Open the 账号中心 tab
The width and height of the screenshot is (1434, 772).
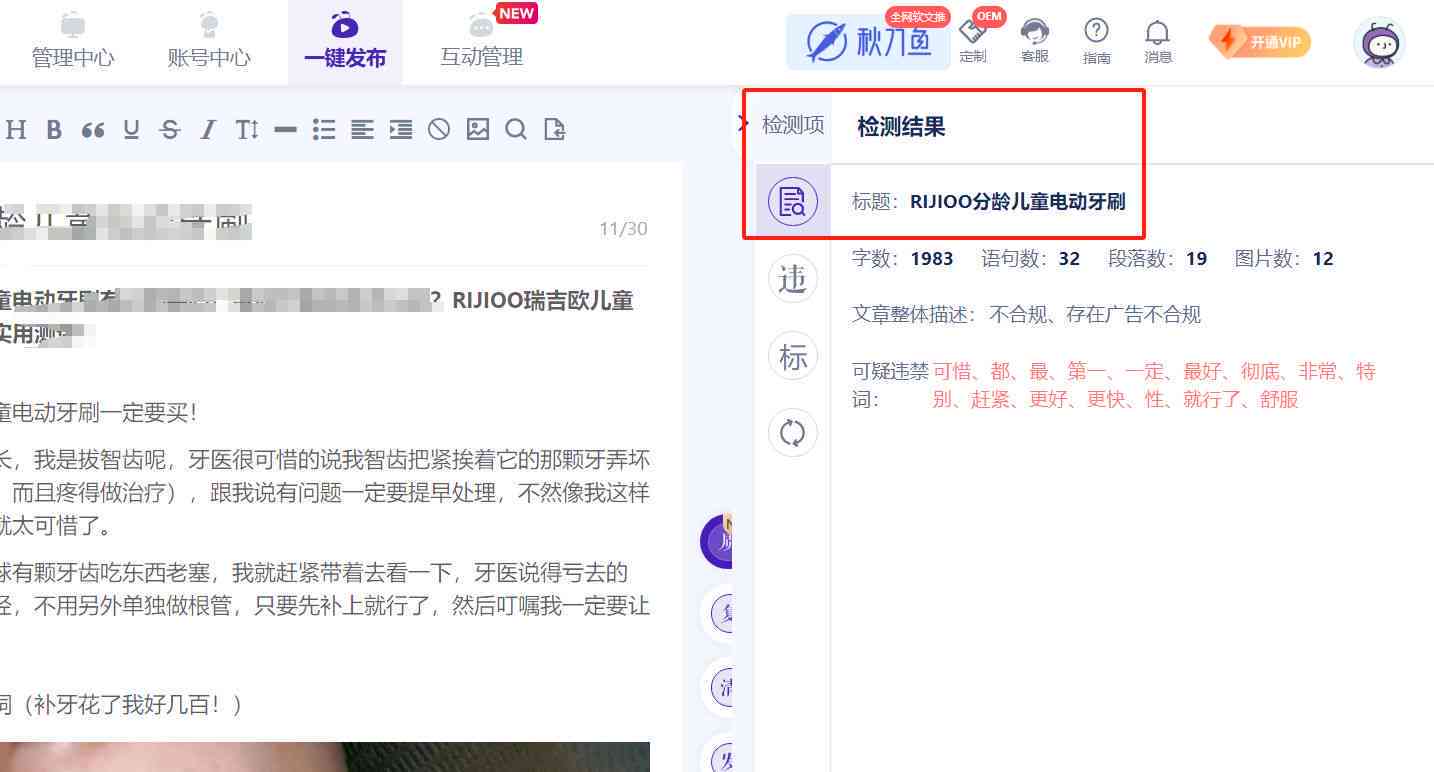coord(209,40)
